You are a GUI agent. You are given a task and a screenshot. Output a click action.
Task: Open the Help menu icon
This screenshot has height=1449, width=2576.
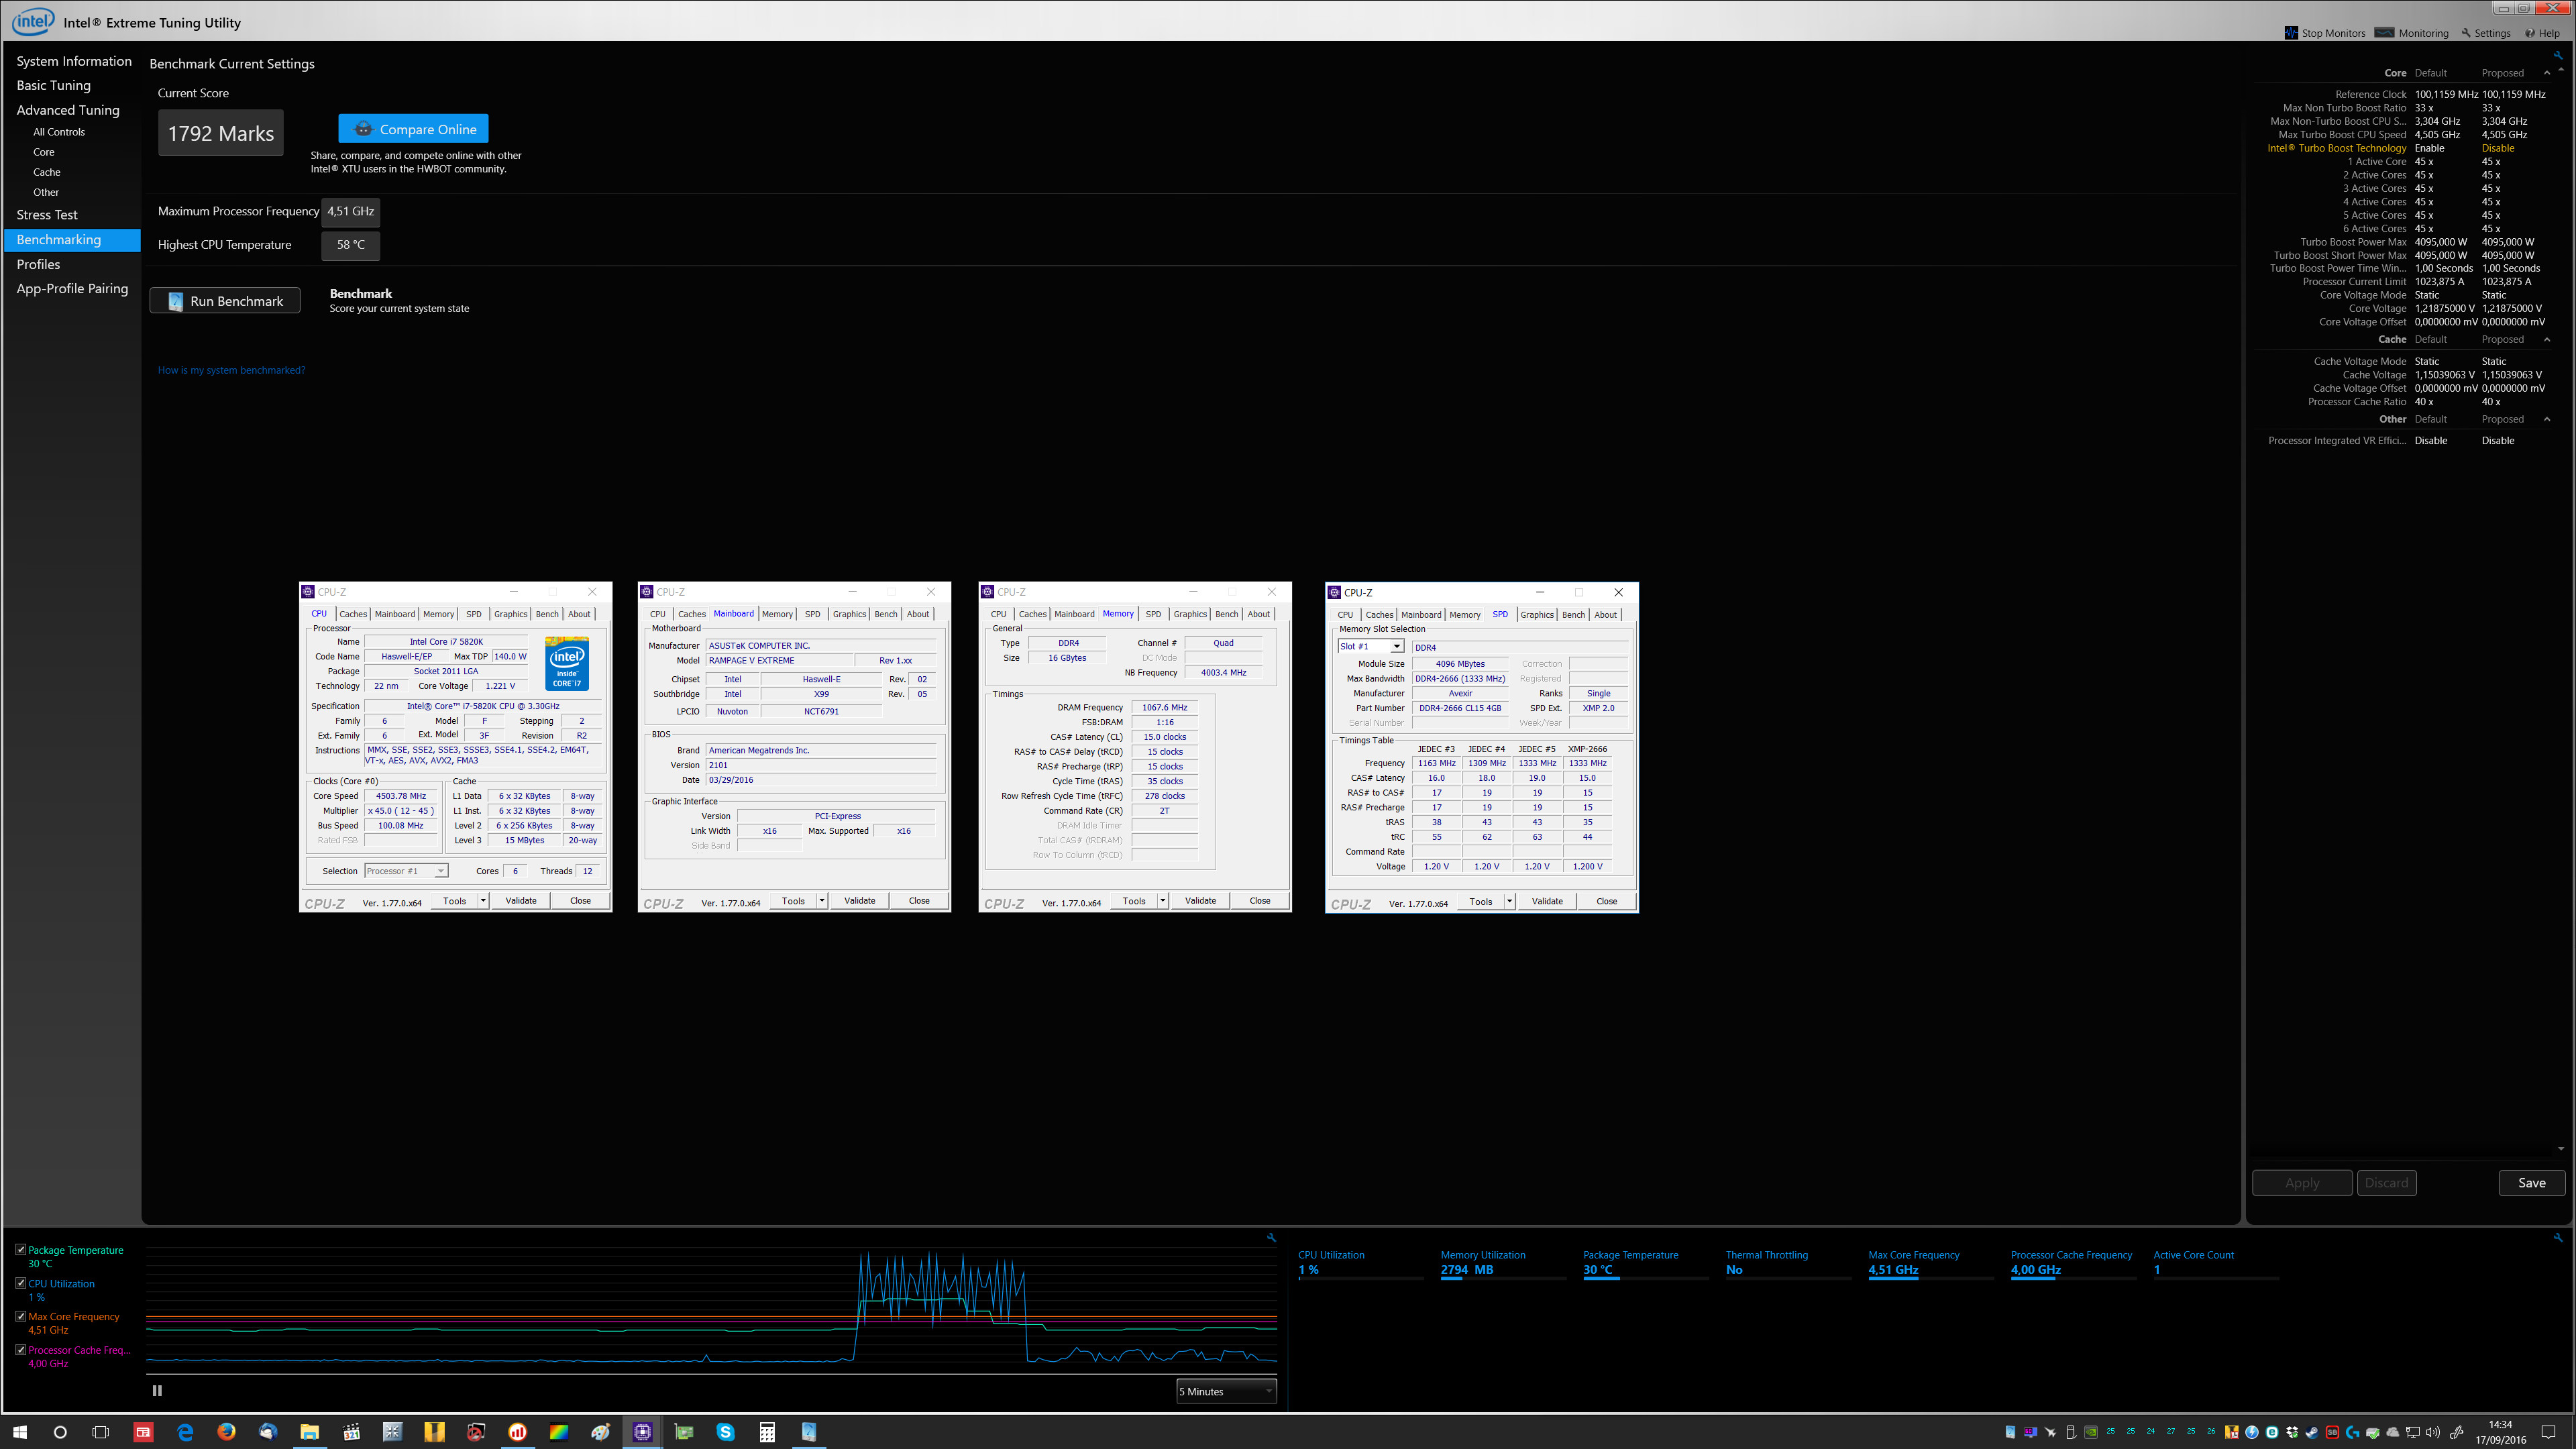[2530, 33]
